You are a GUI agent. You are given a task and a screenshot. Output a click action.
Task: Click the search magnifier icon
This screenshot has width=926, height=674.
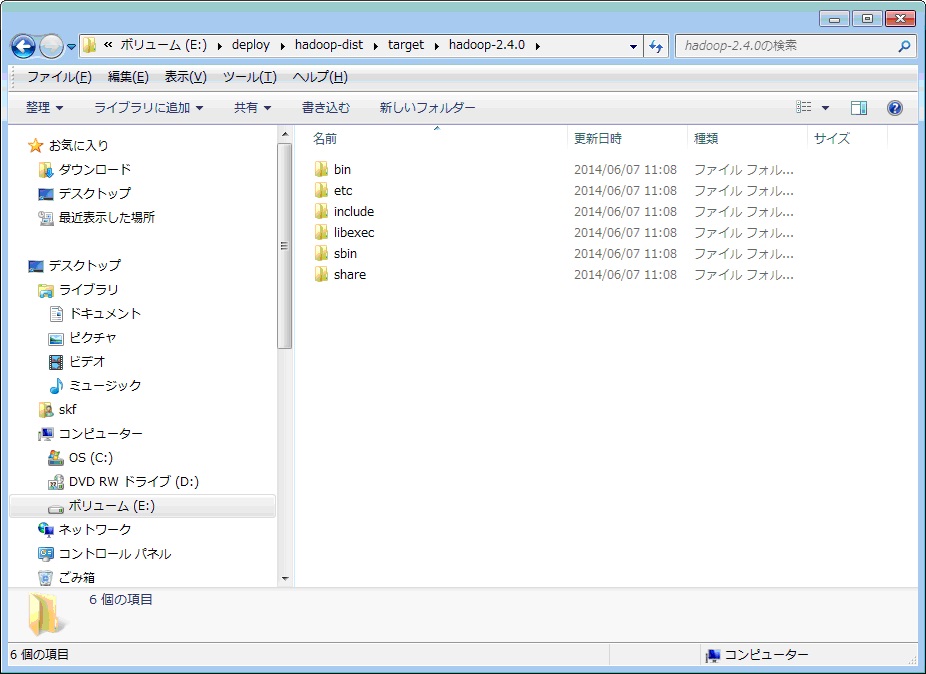(904, 46)
